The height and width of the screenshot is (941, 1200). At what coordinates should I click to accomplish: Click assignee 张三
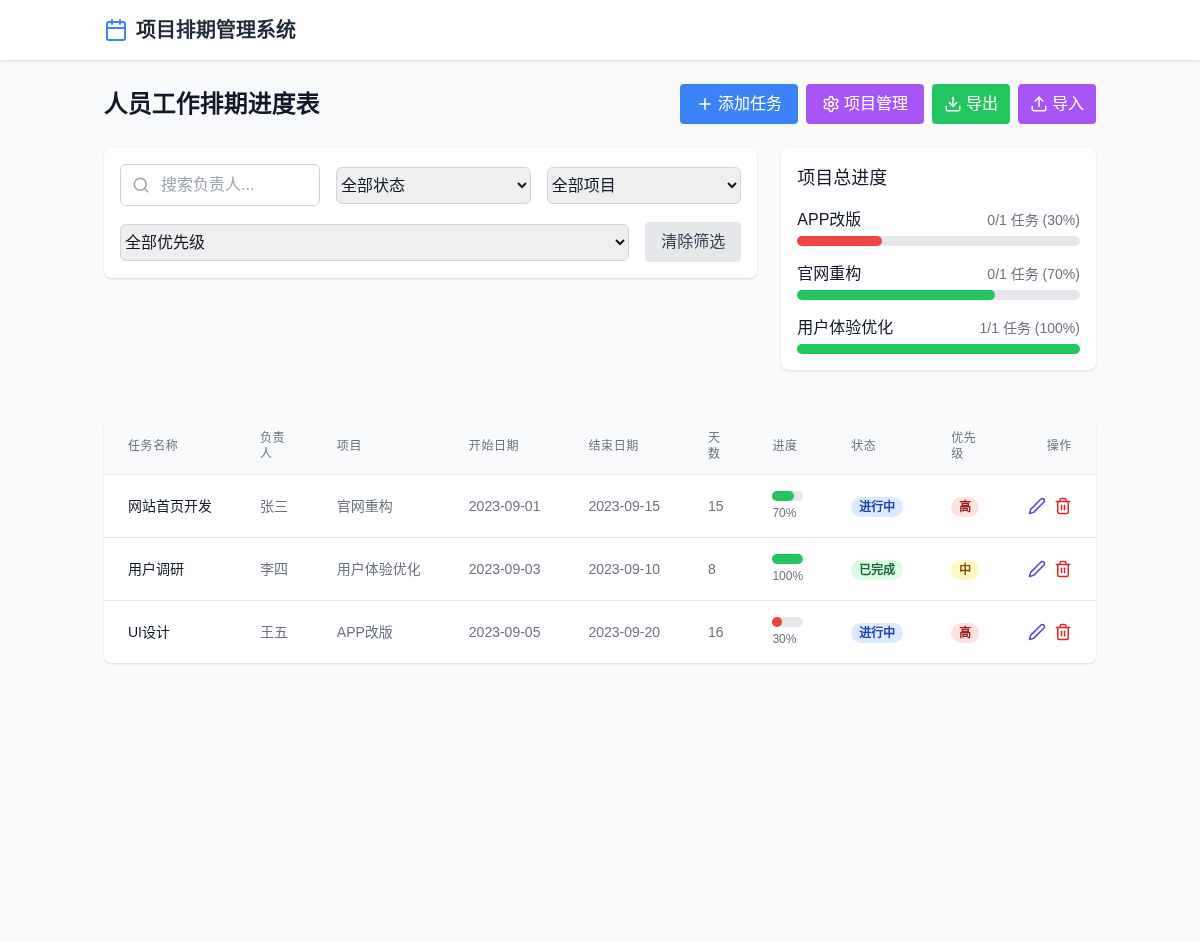click(x=274, y=506)
